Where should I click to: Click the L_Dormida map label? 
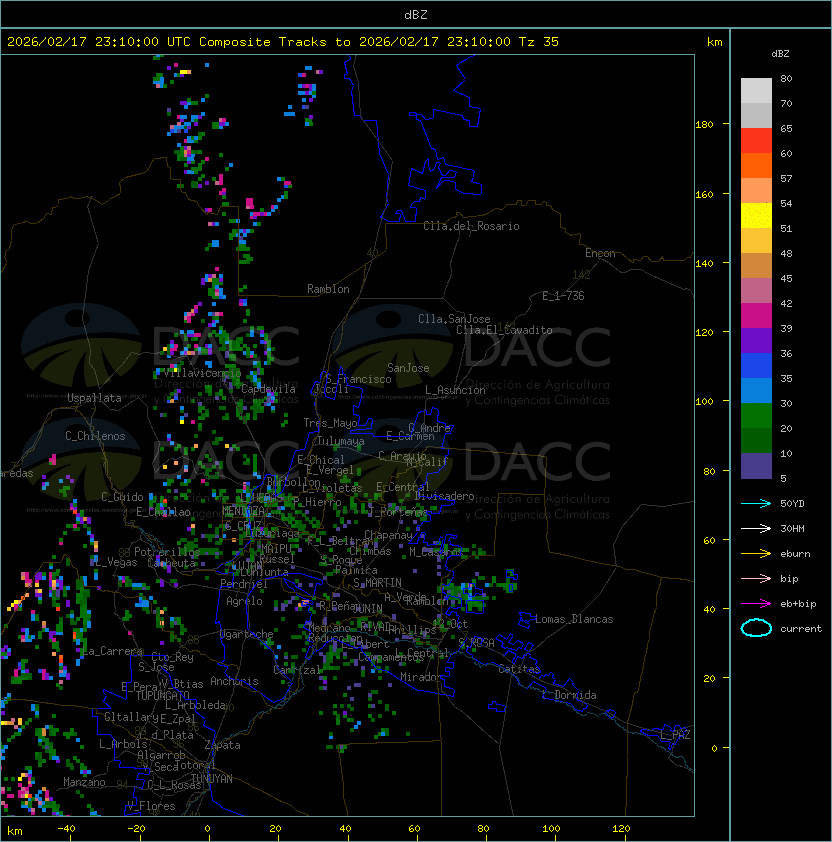point(569,695)
